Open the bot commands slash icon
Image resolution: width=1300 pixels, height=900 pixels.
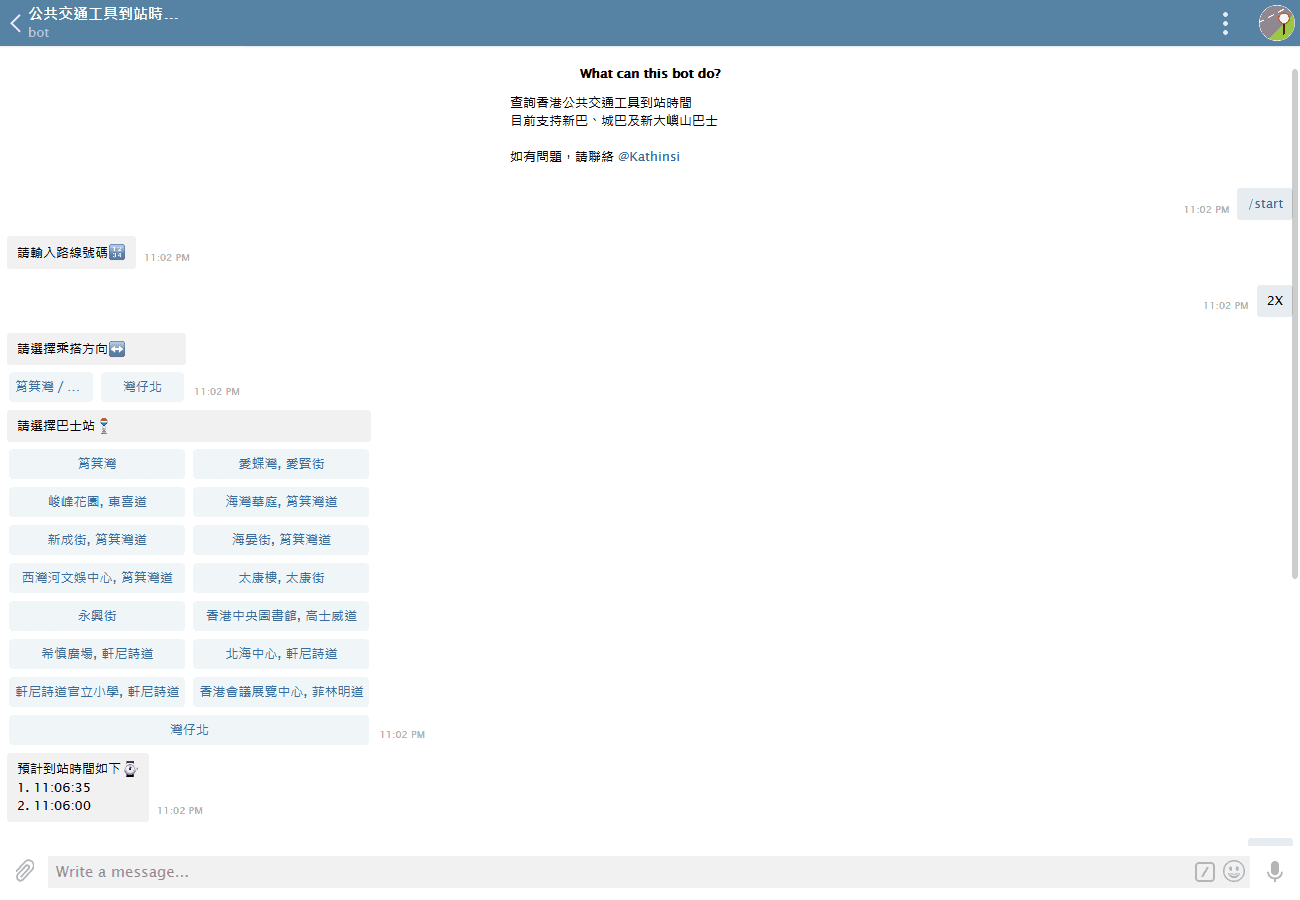coord(1204,871)
